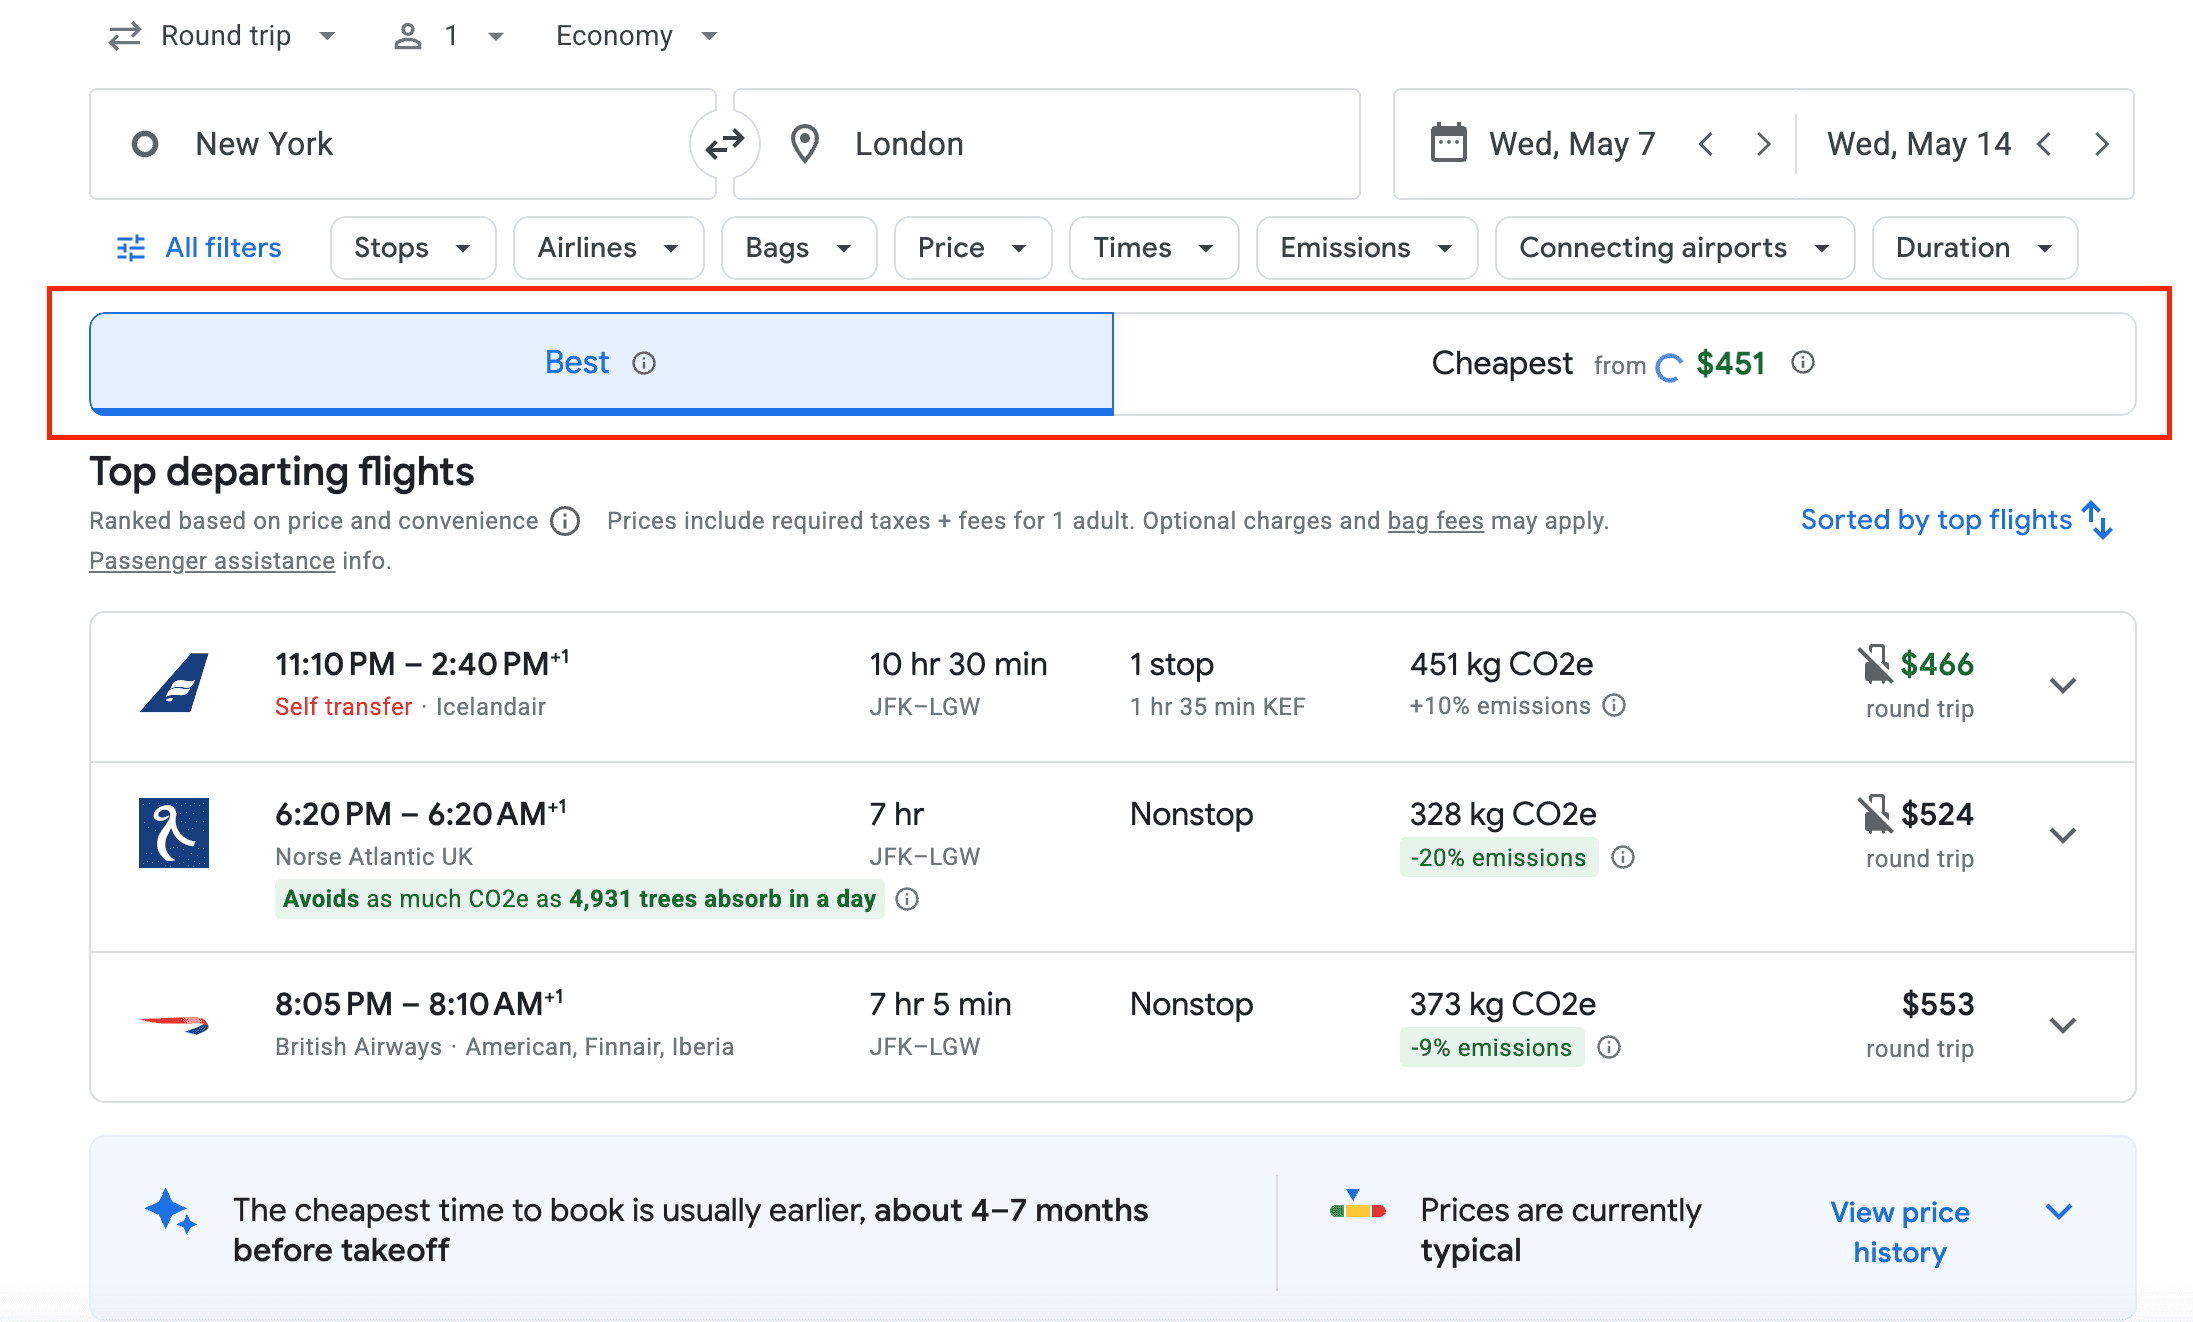The image size is (2193, 1322).
Task: Open the Bags filter dropdown
Action: (799, 248)
